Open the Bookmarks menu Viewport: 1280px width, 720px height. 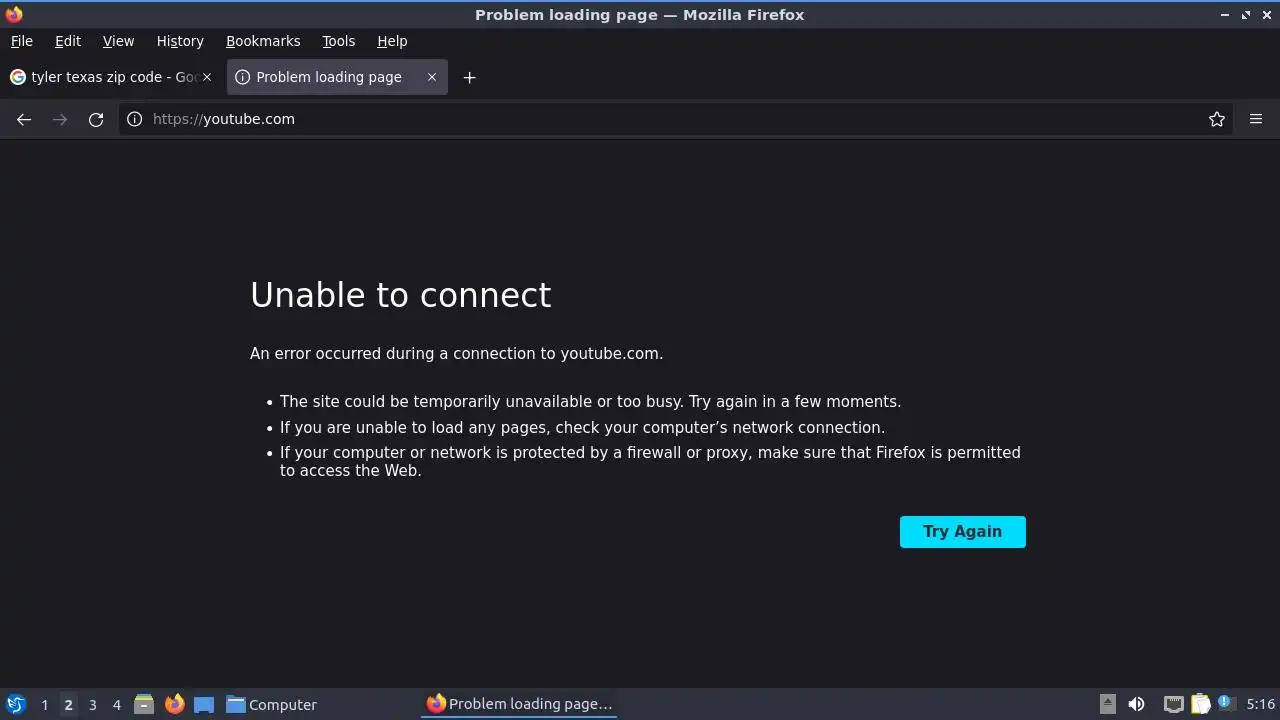click(263, 41)
